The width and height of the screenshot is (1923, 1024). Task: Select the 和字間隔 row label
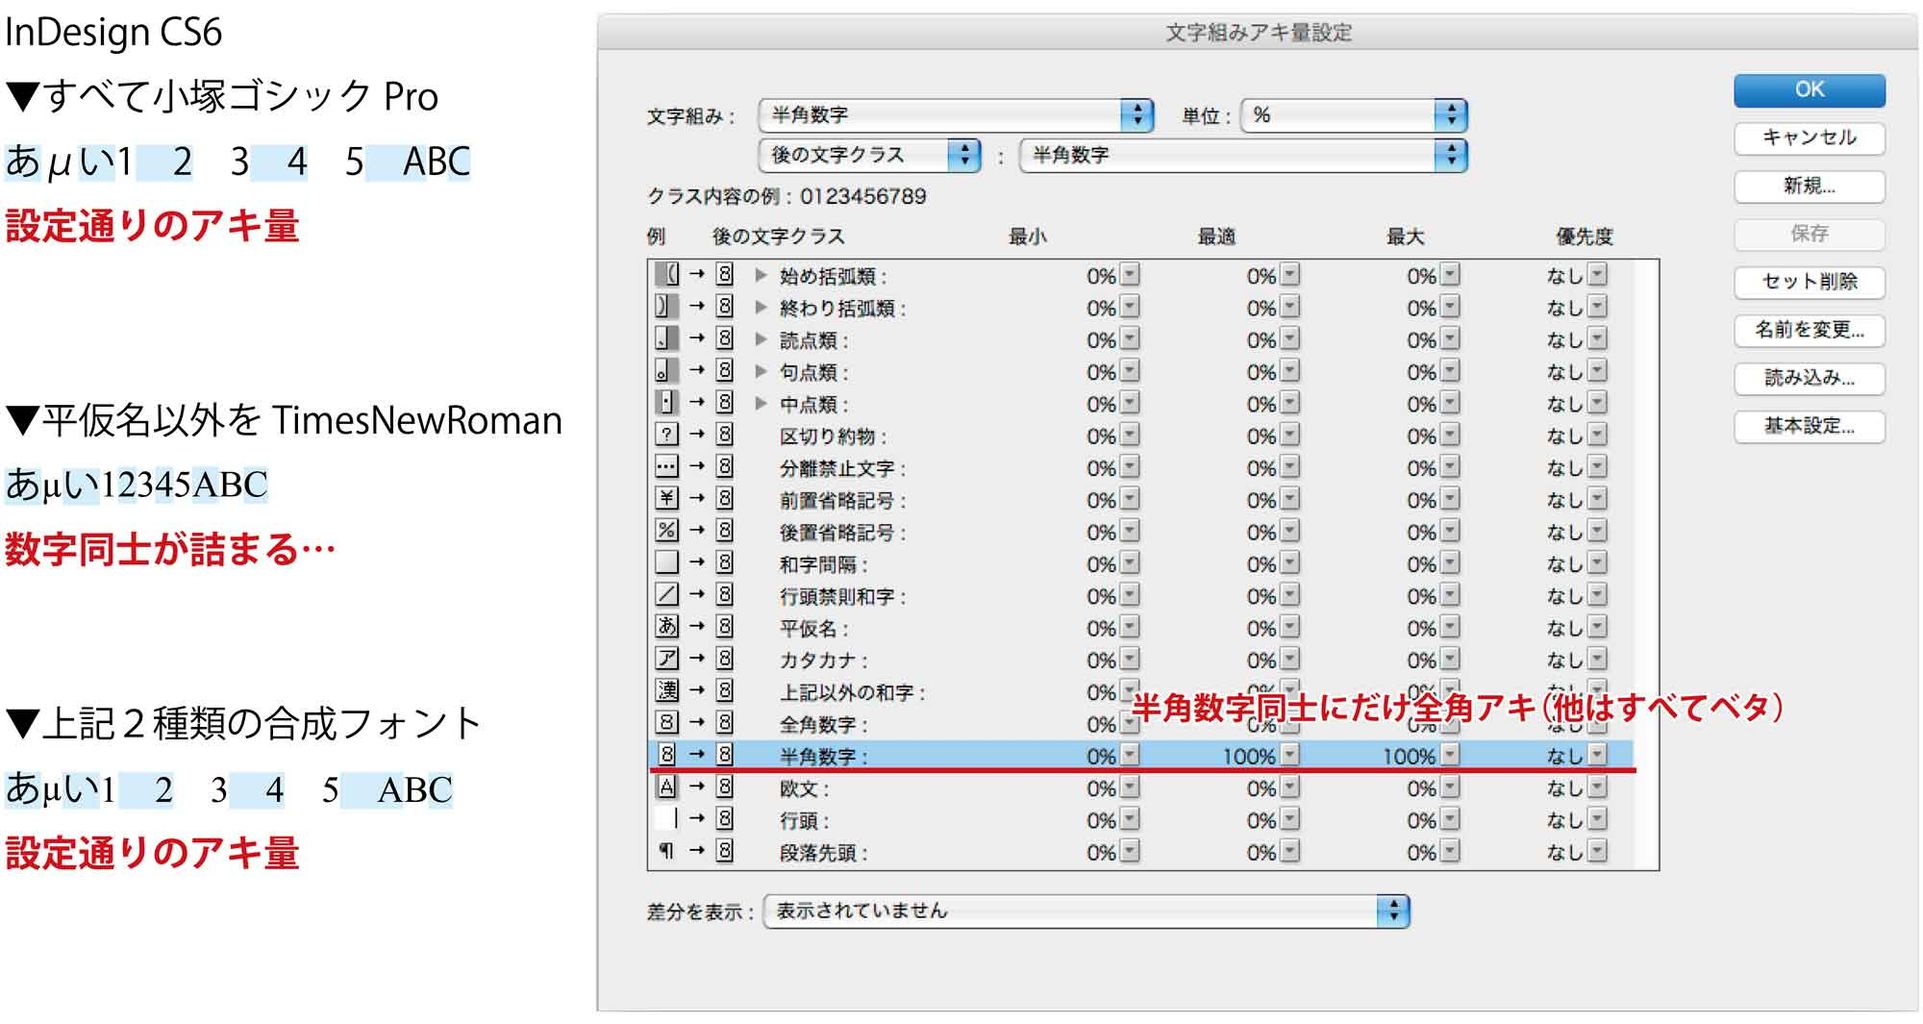tap(823, 564)
